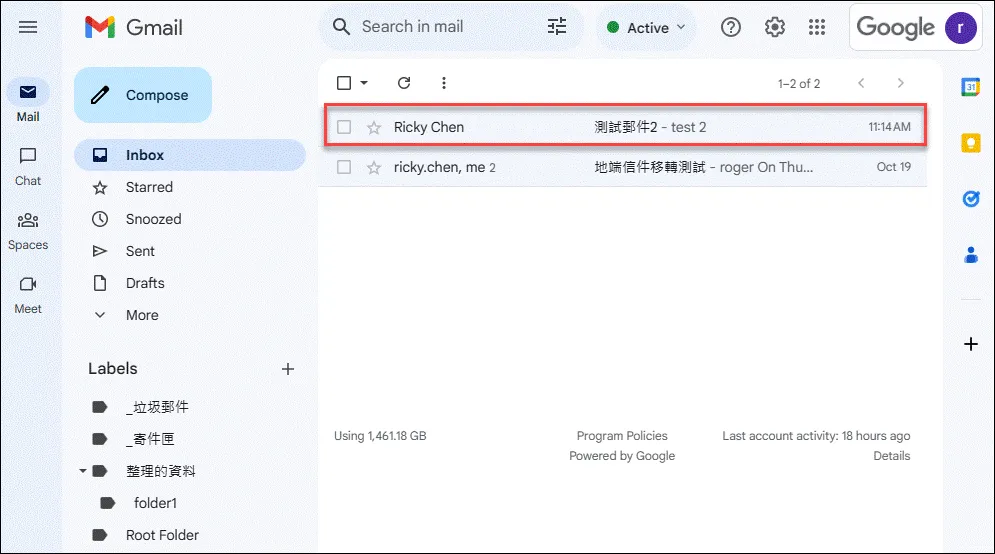Focus the Search in mail field
This screenshot has width=995, height=554.
pyautogui.click(x=449, y=27)
